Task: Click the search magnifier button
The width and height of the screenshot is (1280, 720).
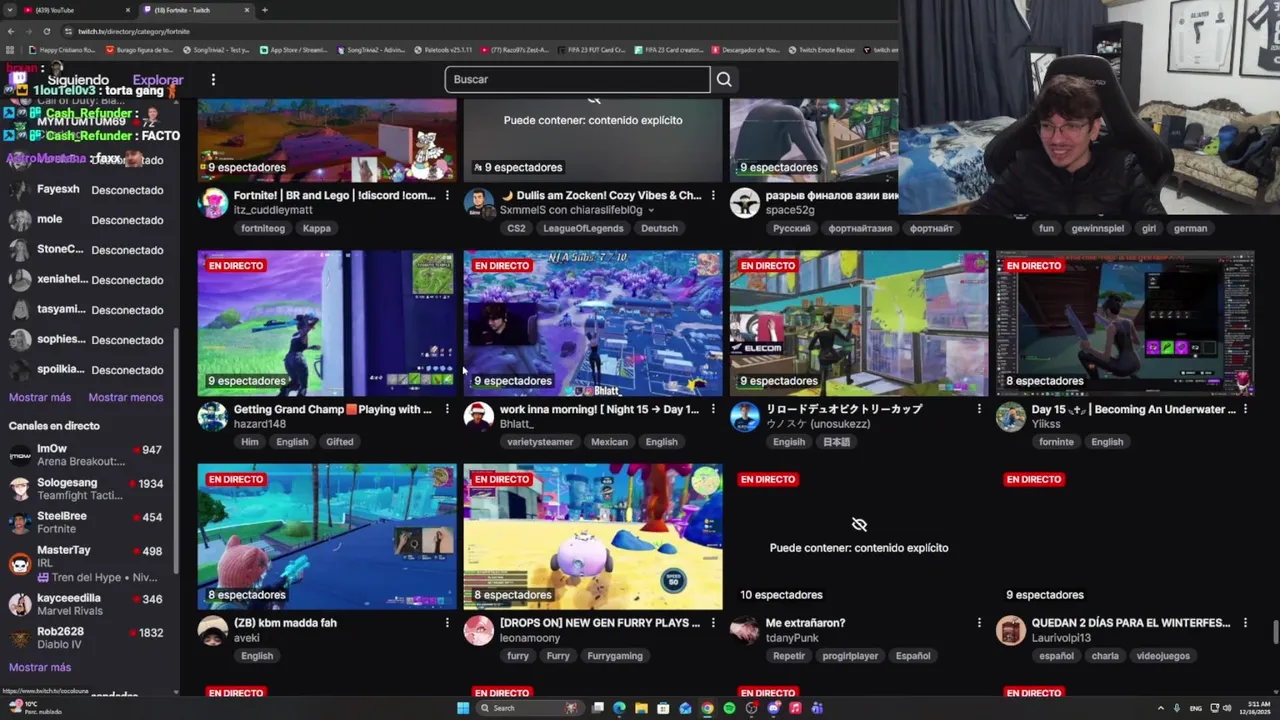Action: (724, 79)
